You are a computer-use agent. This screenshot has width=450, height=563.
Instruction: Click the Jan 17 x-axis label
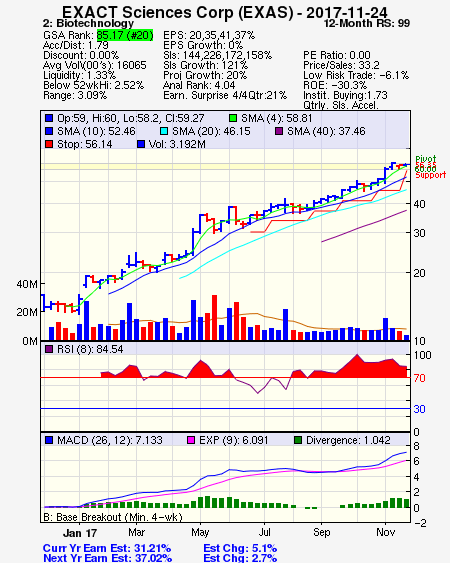[x=80, y=533]
